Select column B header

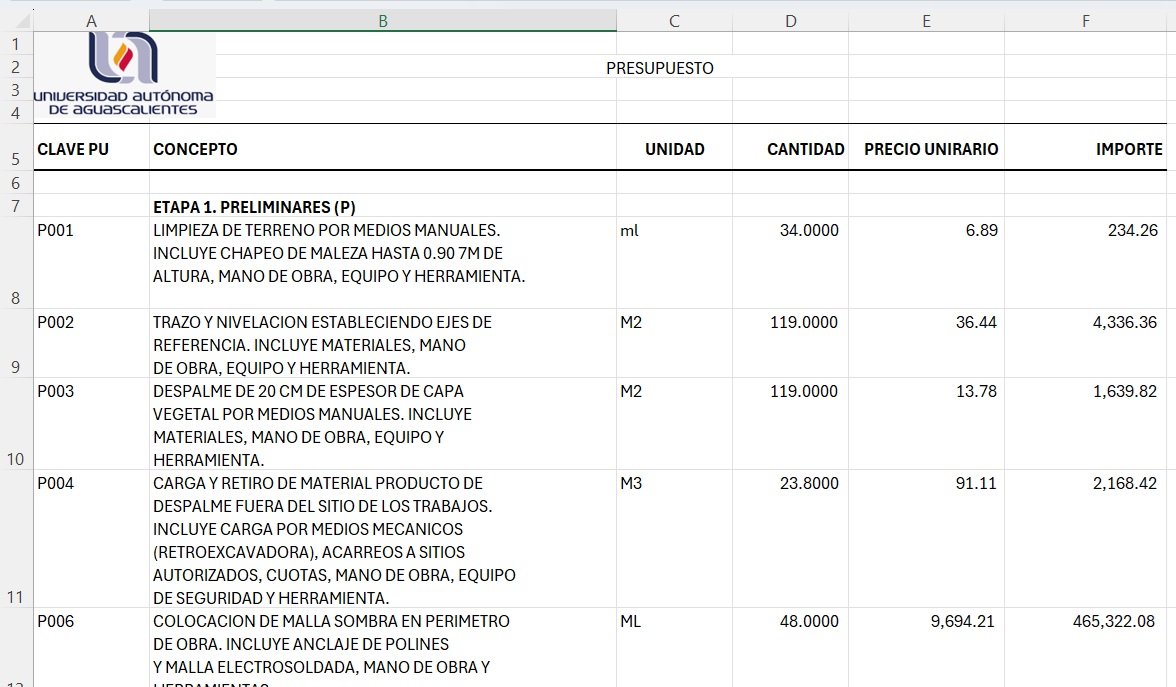point(382,21)
